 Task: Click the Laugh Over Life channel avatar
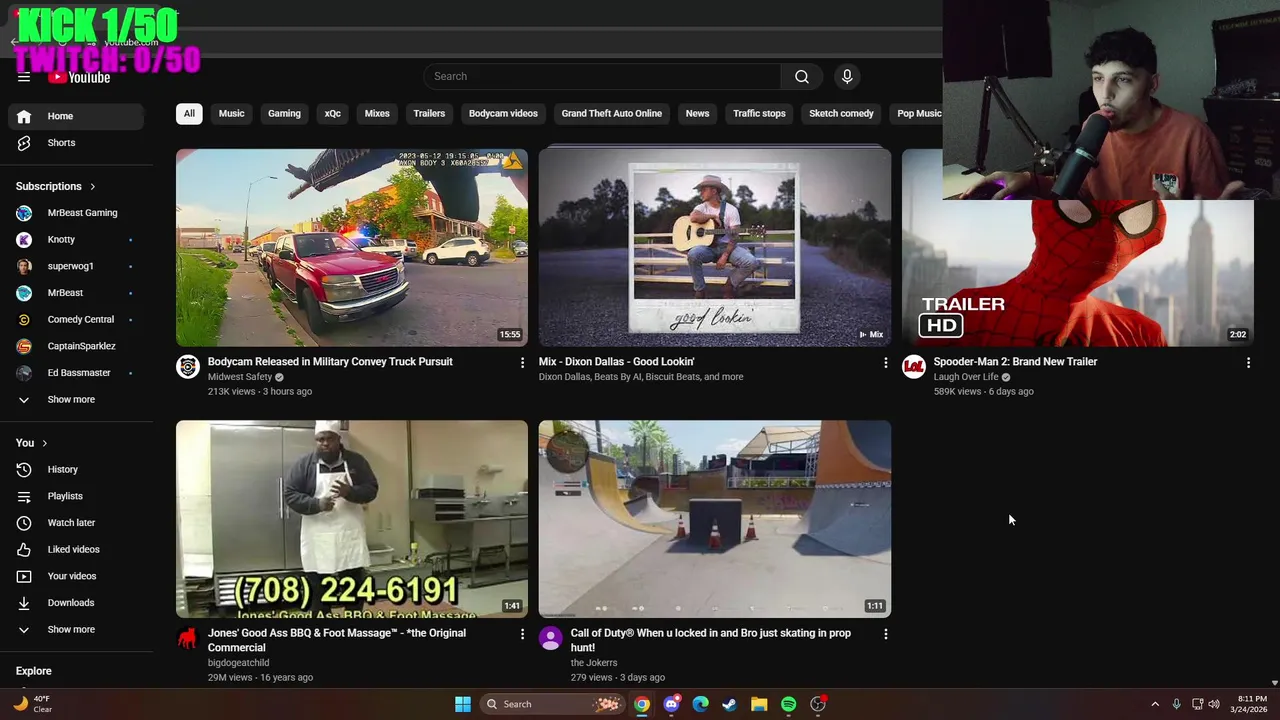click(x=914, y=367)
